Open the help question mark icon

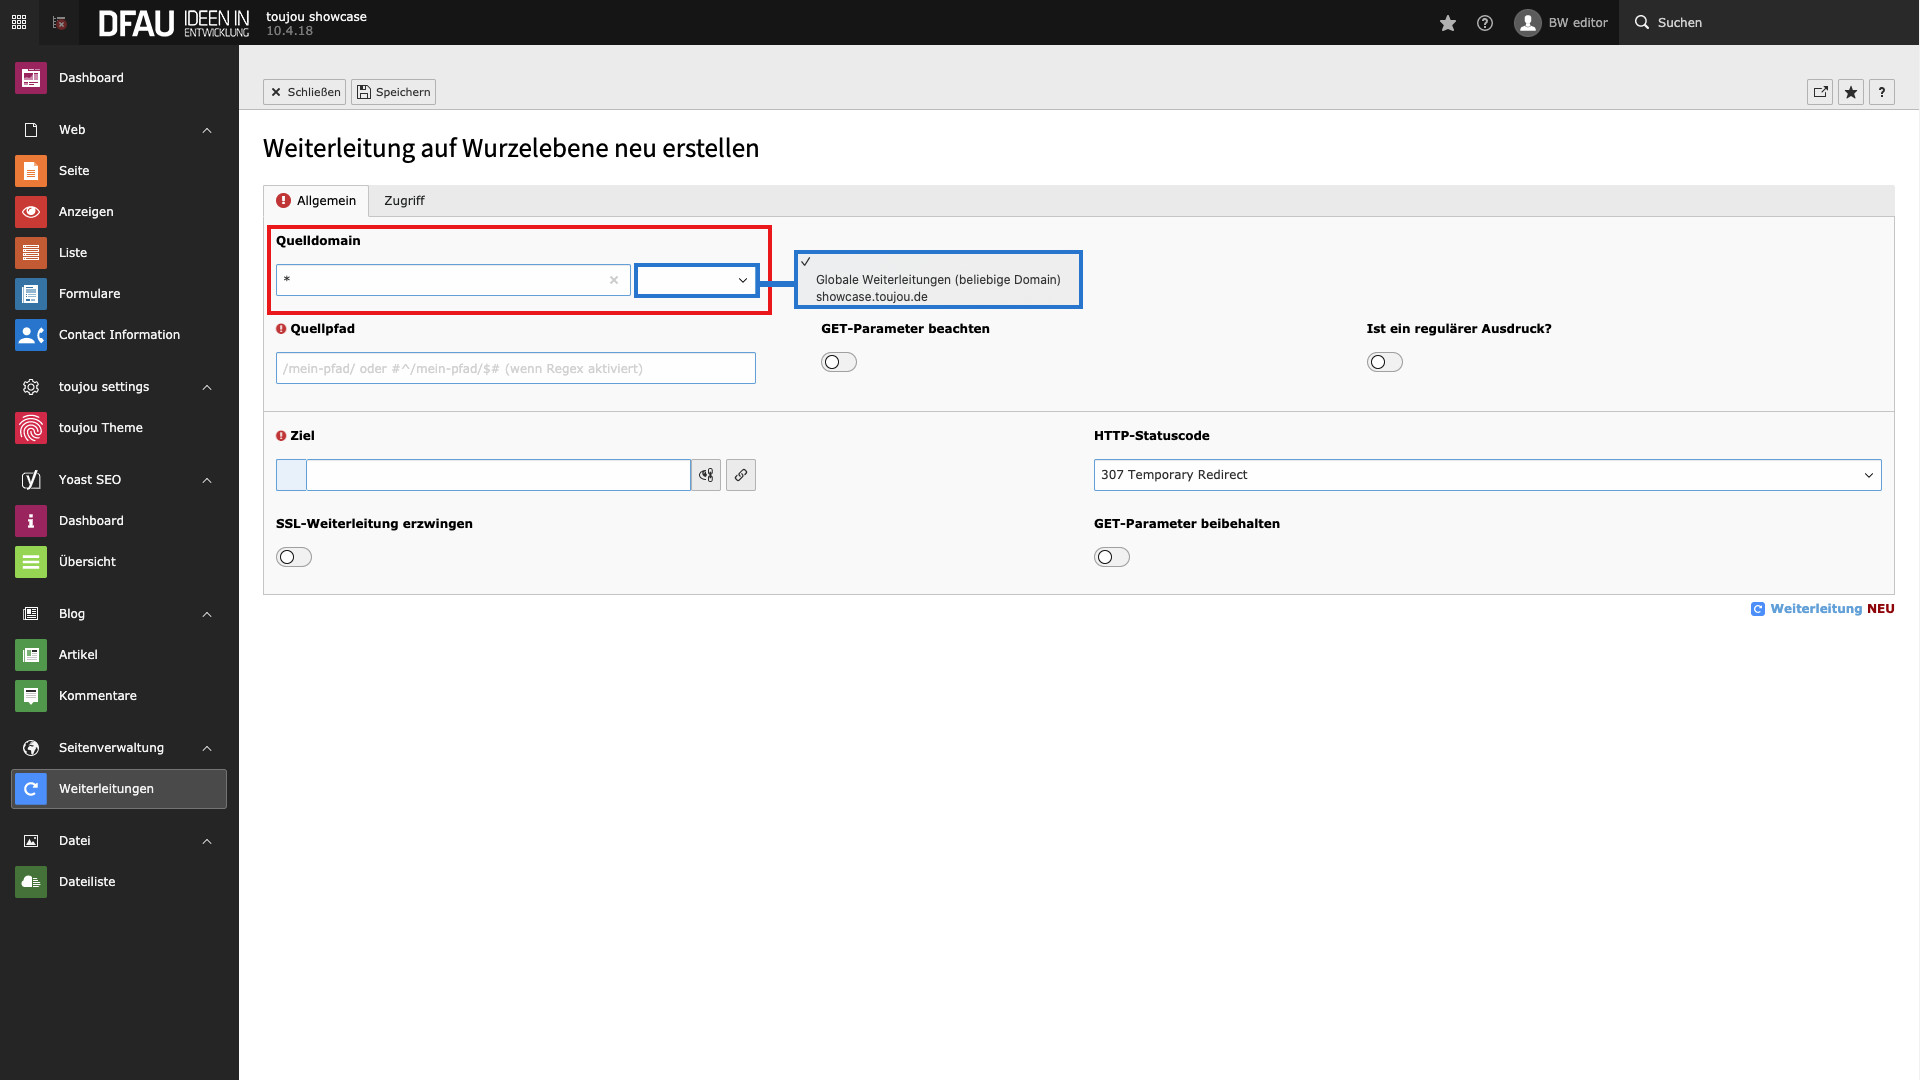pyautogui.click(x=1882, y=92)
